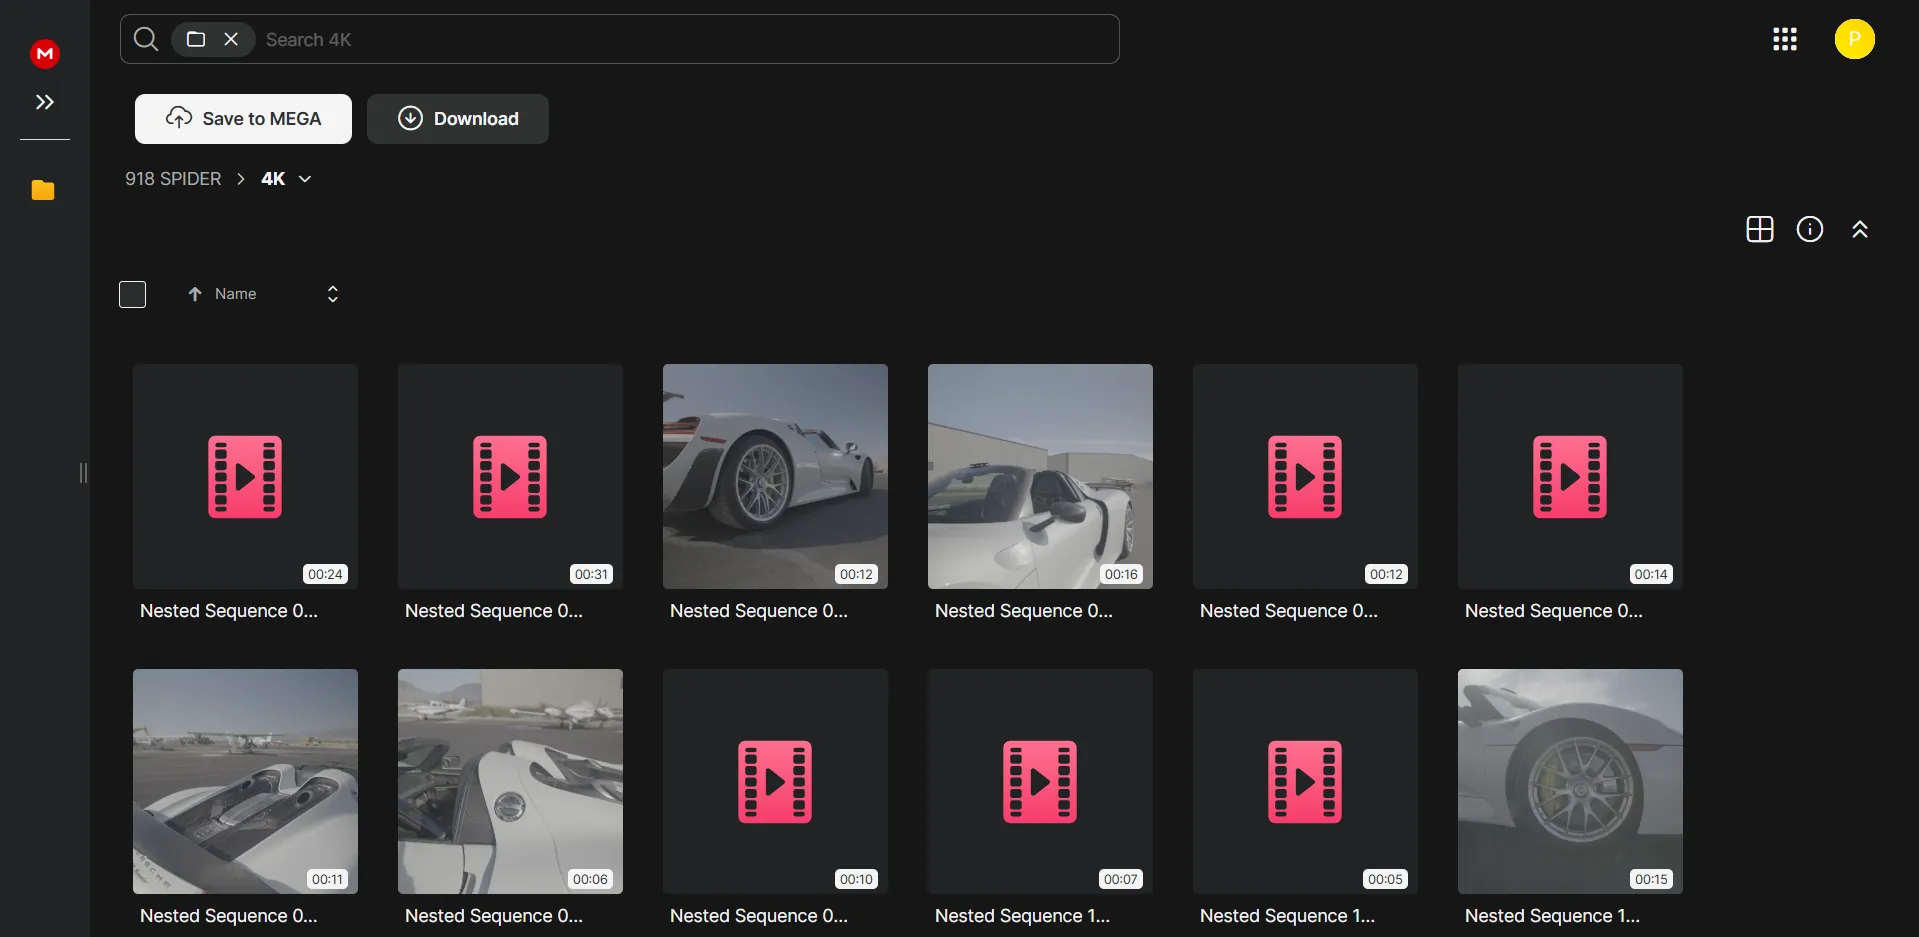Open the yellow folder icon in sidebar

(x=43, y=190)
